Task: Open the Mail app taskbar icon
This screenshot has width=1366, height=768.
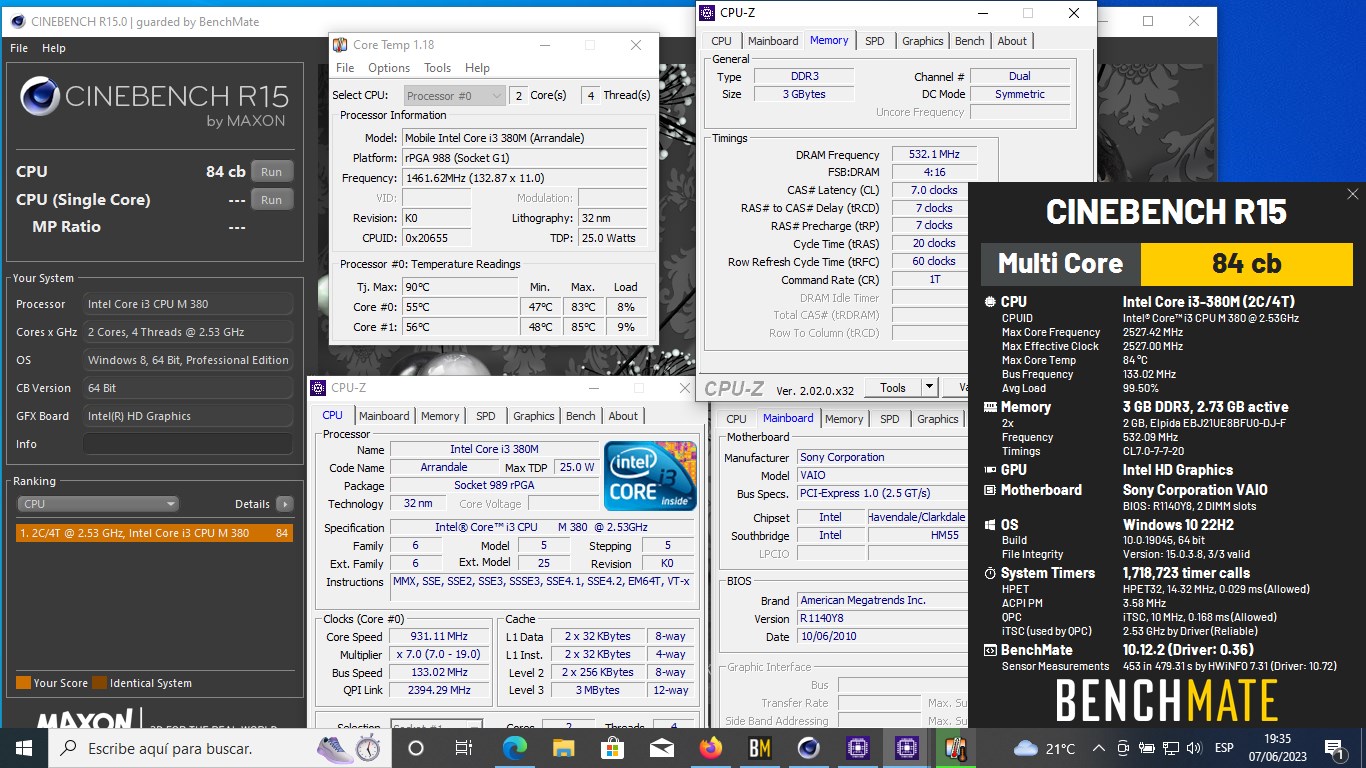Action: click(661, 748)
